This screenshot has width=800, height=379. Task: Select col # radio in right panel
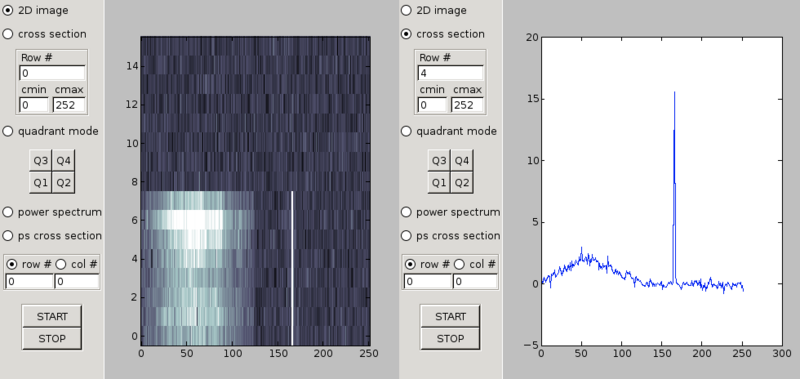[x=459, y=264]
